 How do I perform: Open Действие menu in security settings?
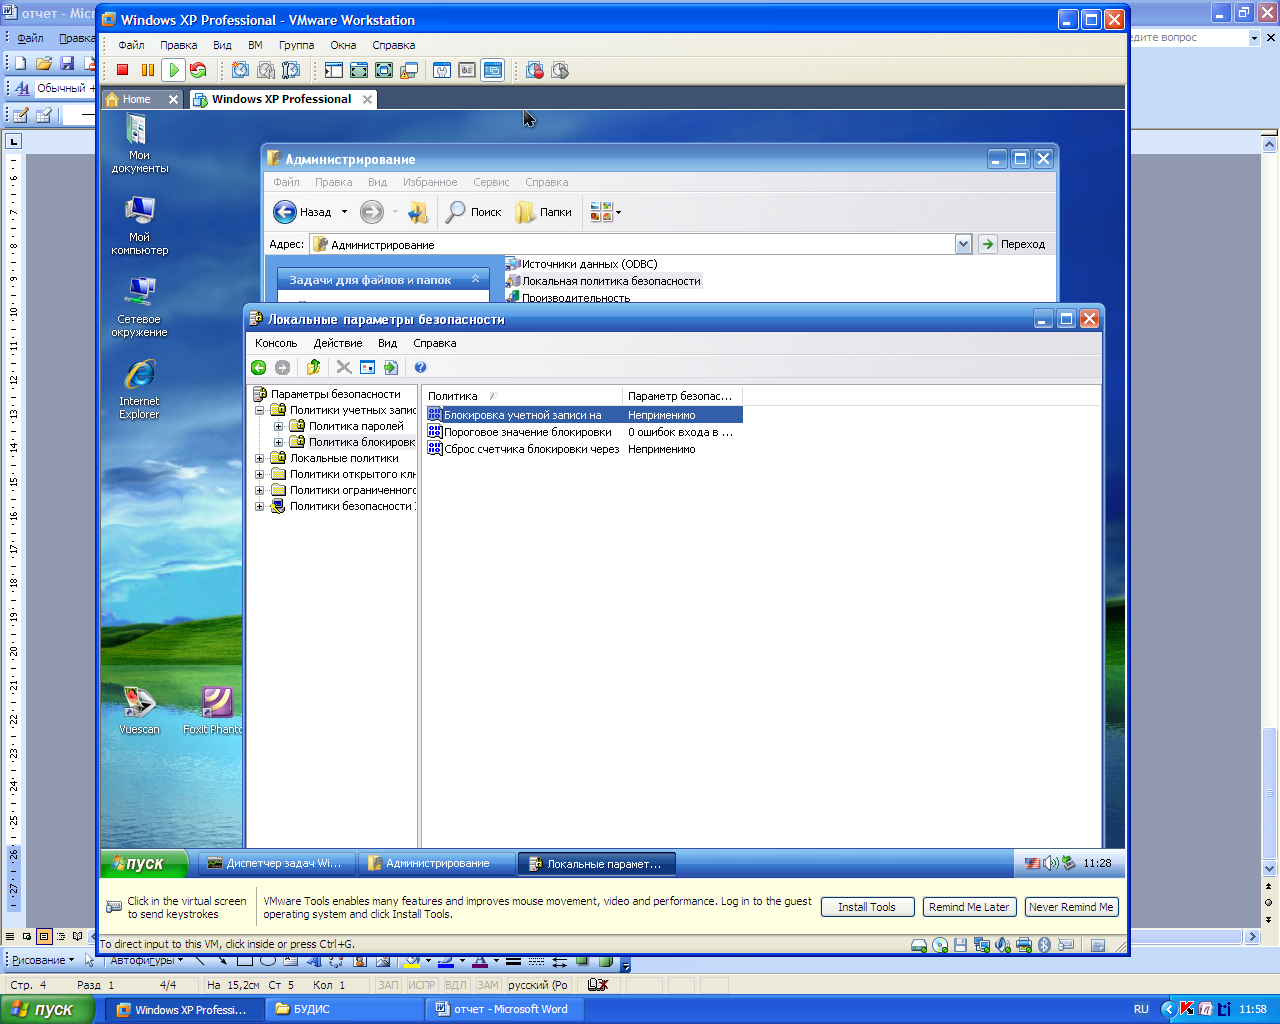point(338,343)
